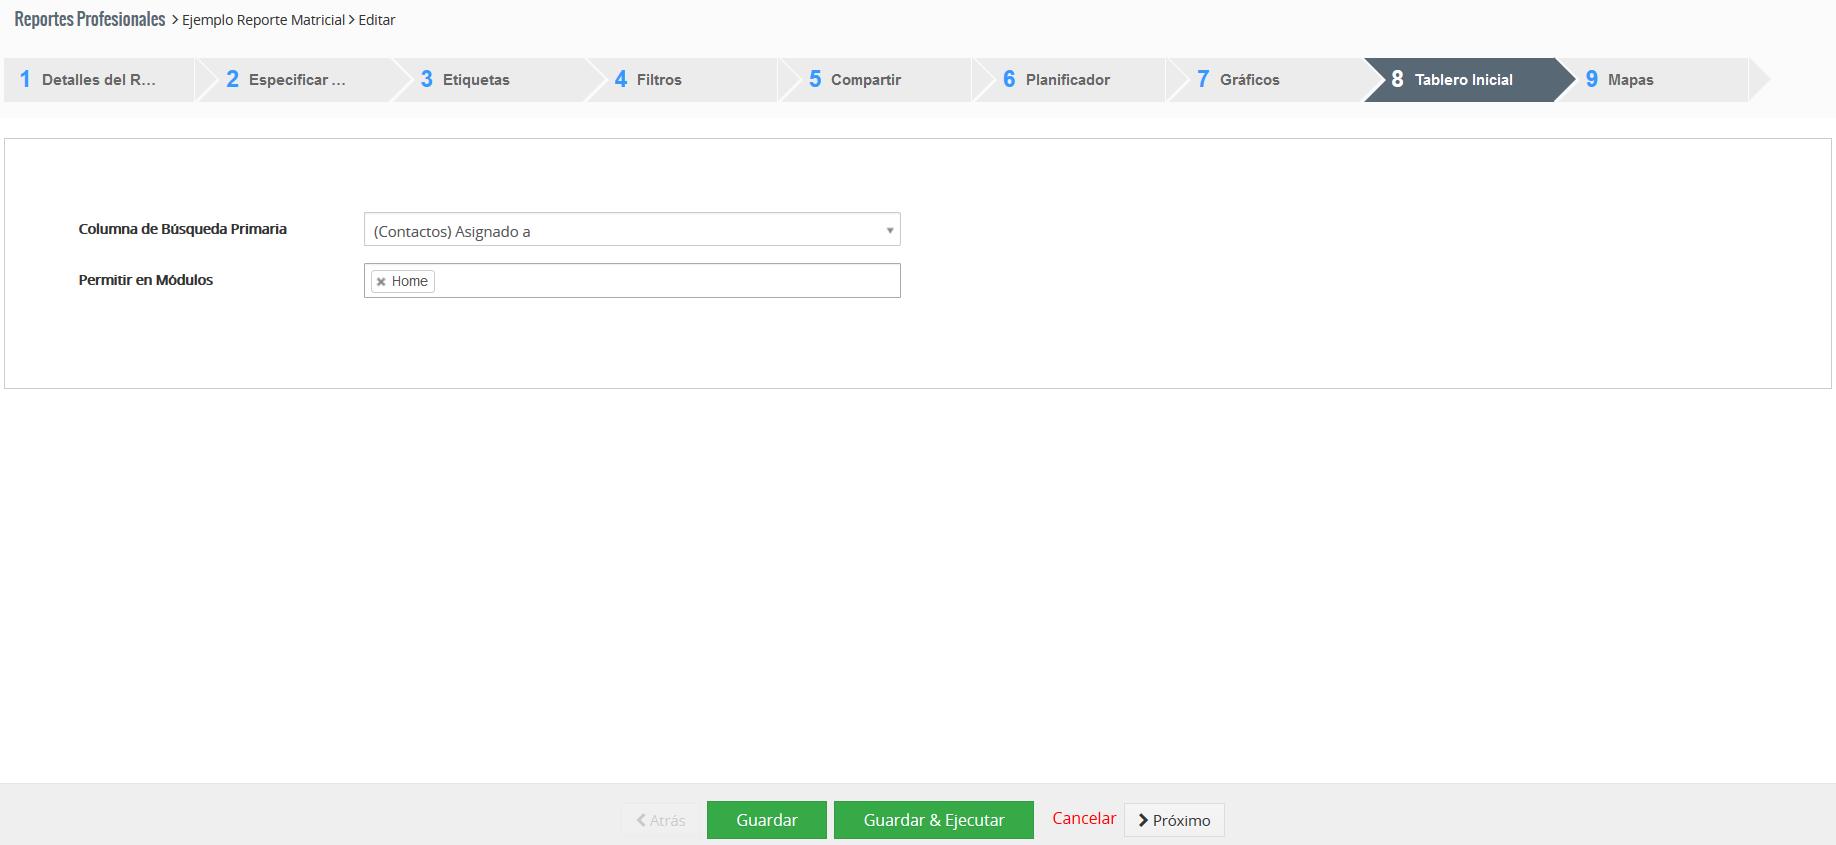
Task: Click the Reportes Profesionales breadcrumb
Action: coord(90,19)
